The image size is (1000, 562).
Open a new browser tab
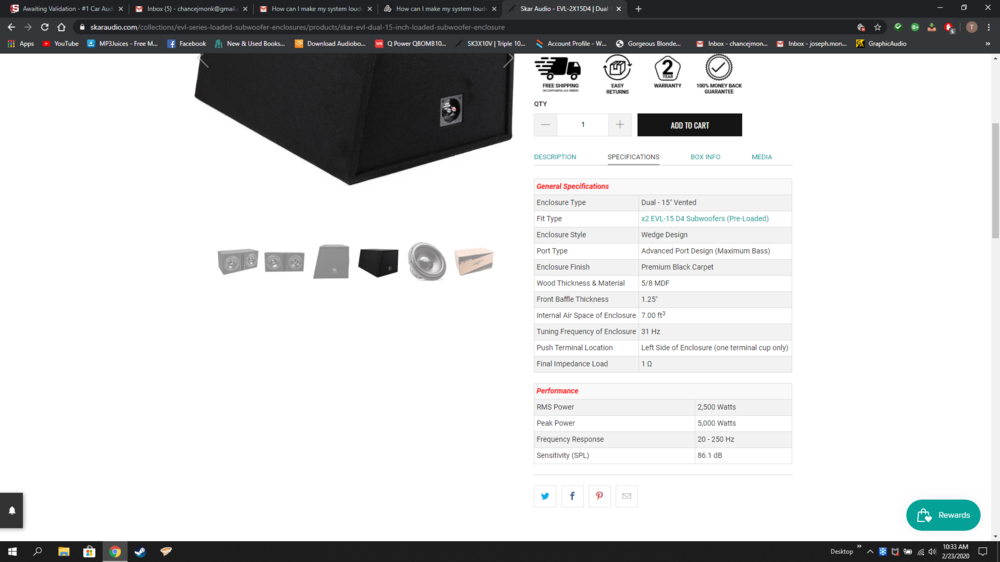coord(638,9)
